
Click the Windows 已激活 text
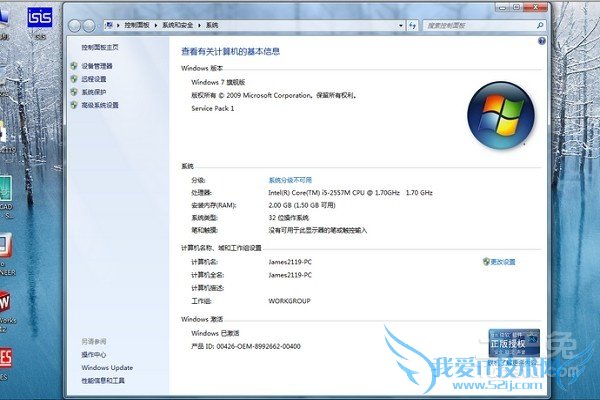coord(215,333)
